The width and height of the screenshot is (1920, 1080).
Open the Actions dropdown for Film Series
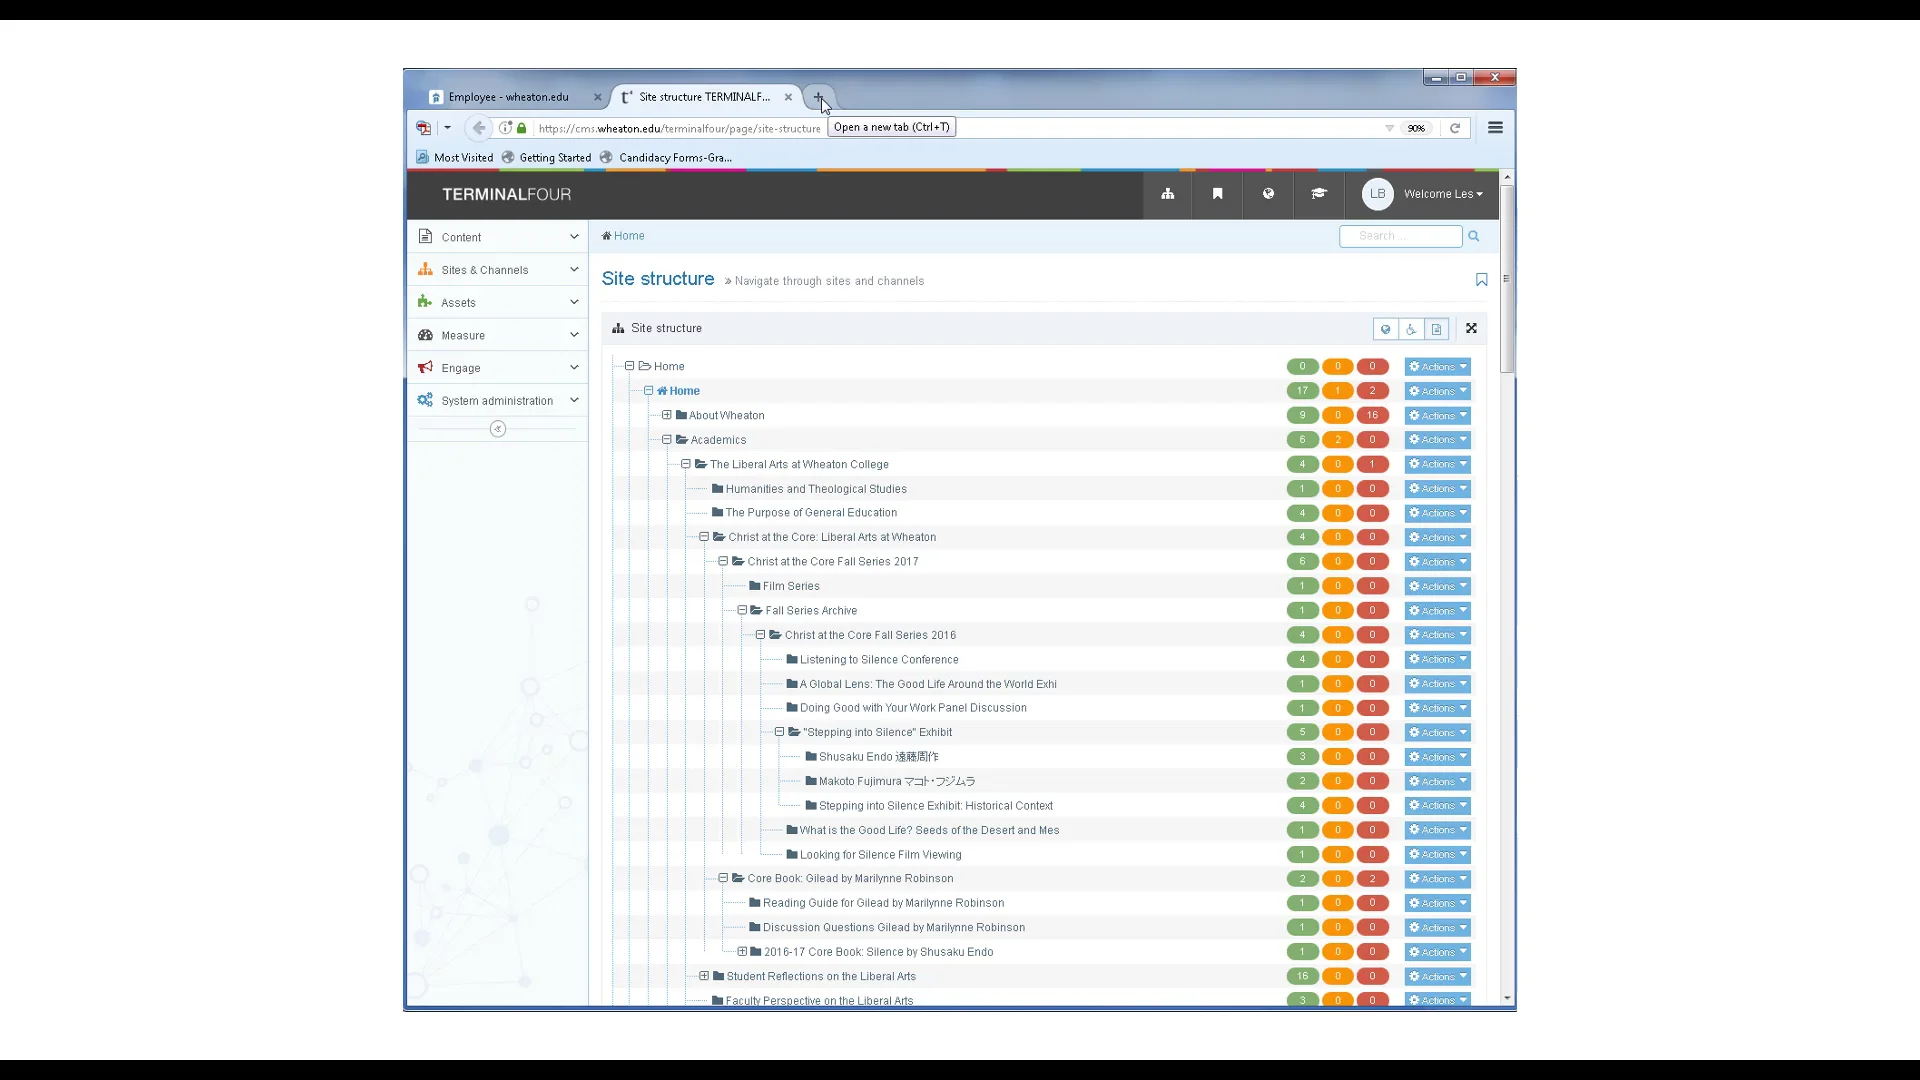click(x=1437, y=586)
